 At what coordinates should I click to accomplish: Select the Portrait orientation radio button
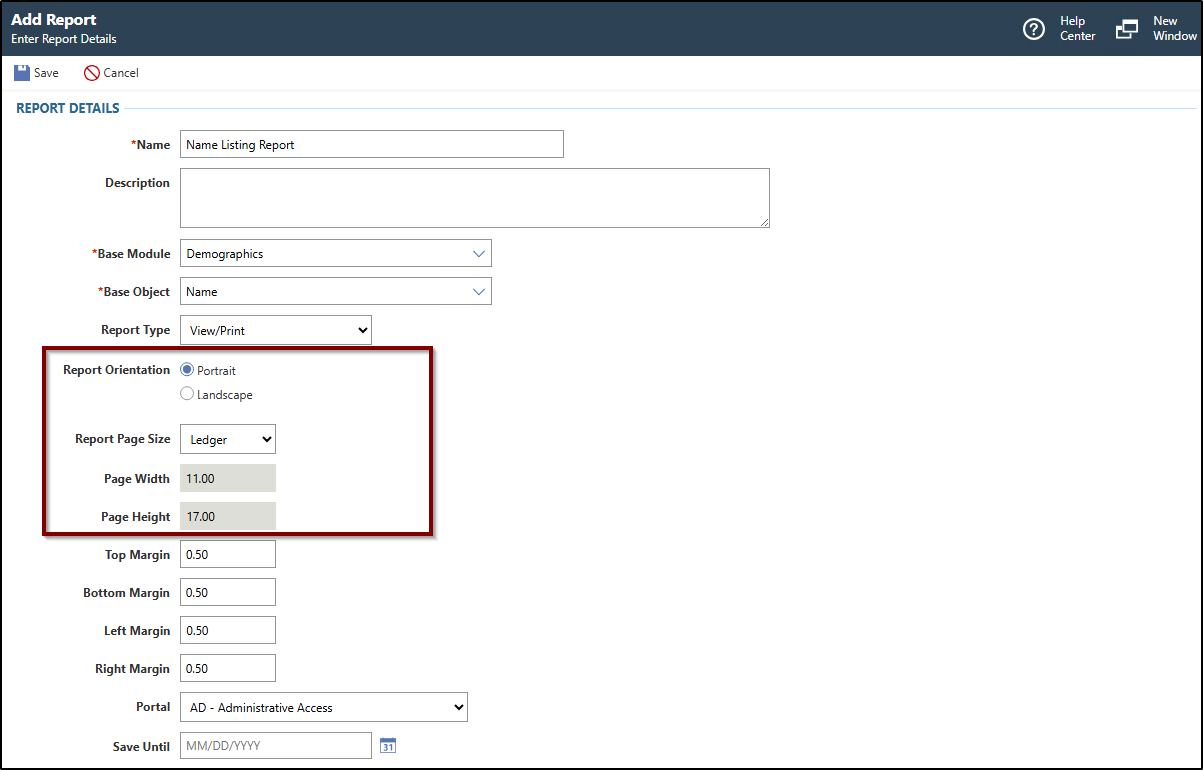click(187, 370)
